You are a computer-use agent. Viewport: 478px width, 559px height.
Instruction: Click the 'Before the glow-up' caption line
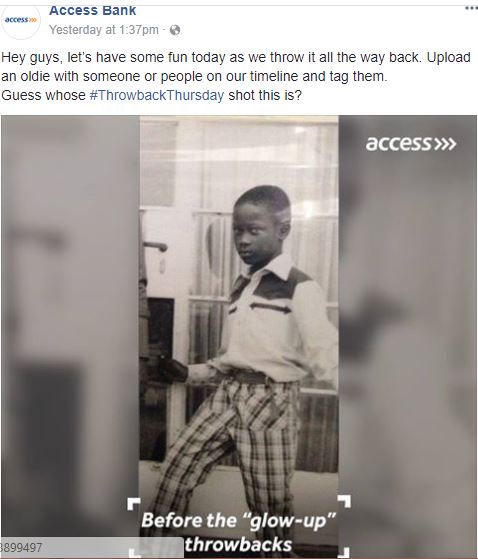[x=238, y=520]
